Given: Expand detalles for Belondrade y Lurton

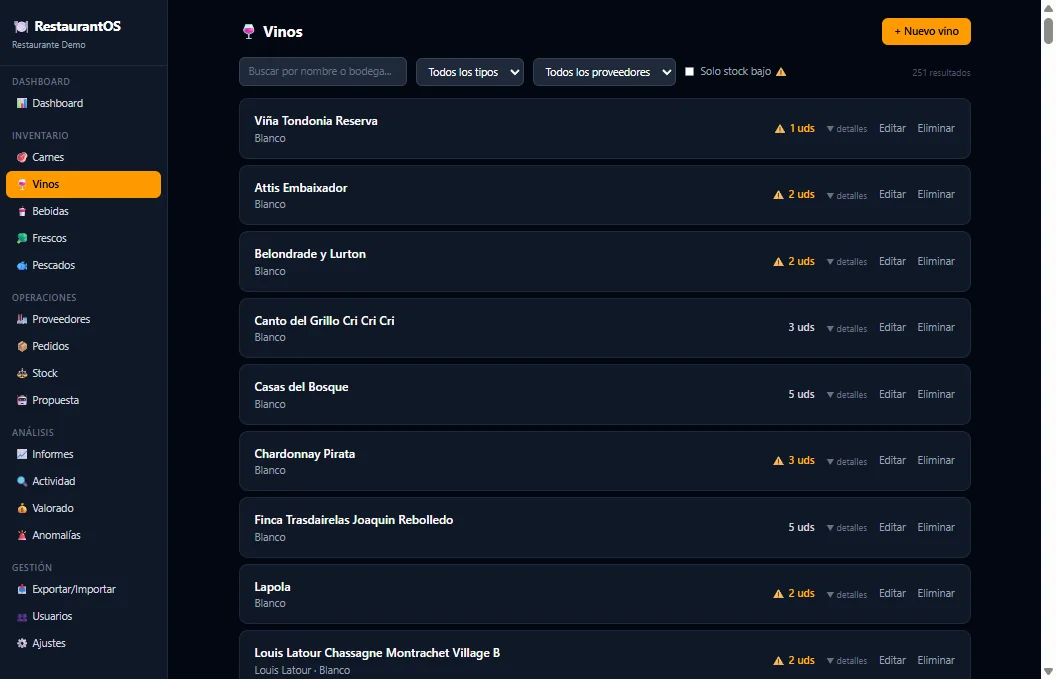Looking at the screenshot, I should click(x=847, y=261).
